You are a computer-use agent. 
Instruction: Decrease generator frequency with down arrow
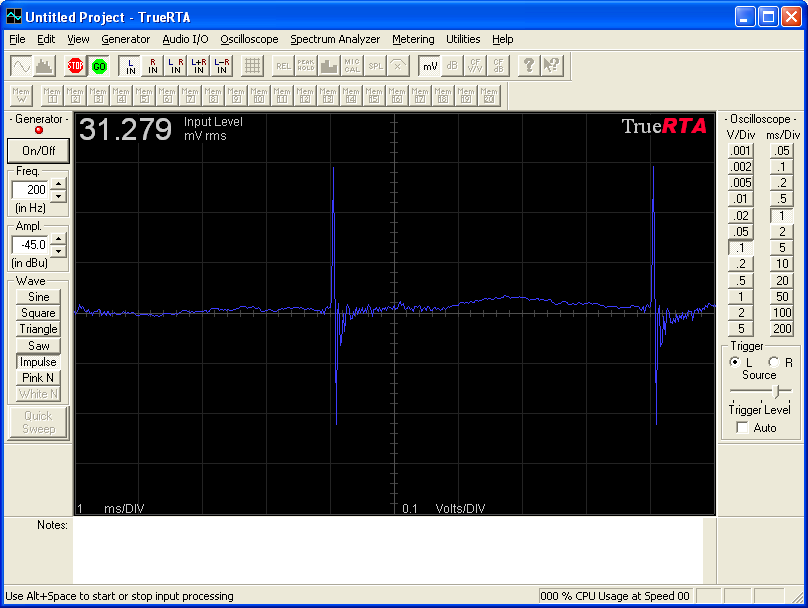click(59, 196)
